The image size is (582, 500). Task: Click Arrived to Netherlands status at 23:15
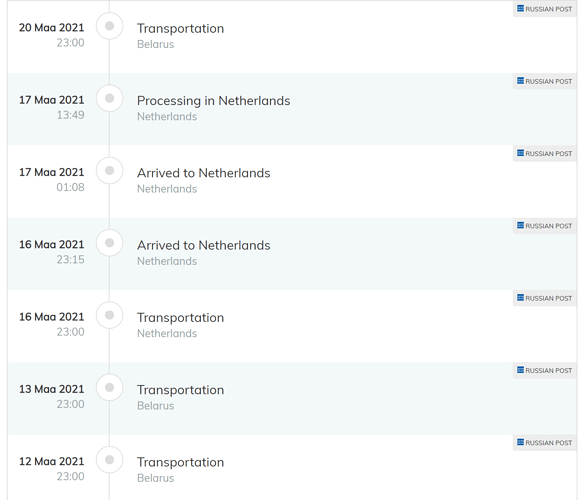coord(204,245)
